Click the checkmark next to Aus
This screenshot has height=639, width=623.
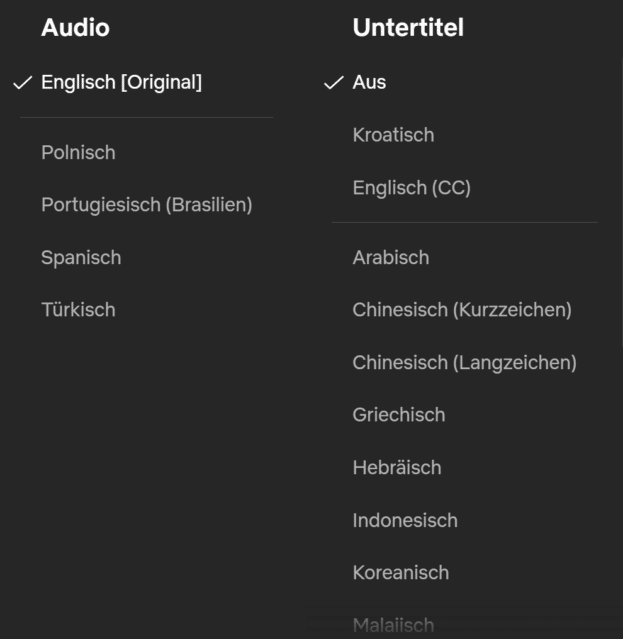click(x=334, y=83)
